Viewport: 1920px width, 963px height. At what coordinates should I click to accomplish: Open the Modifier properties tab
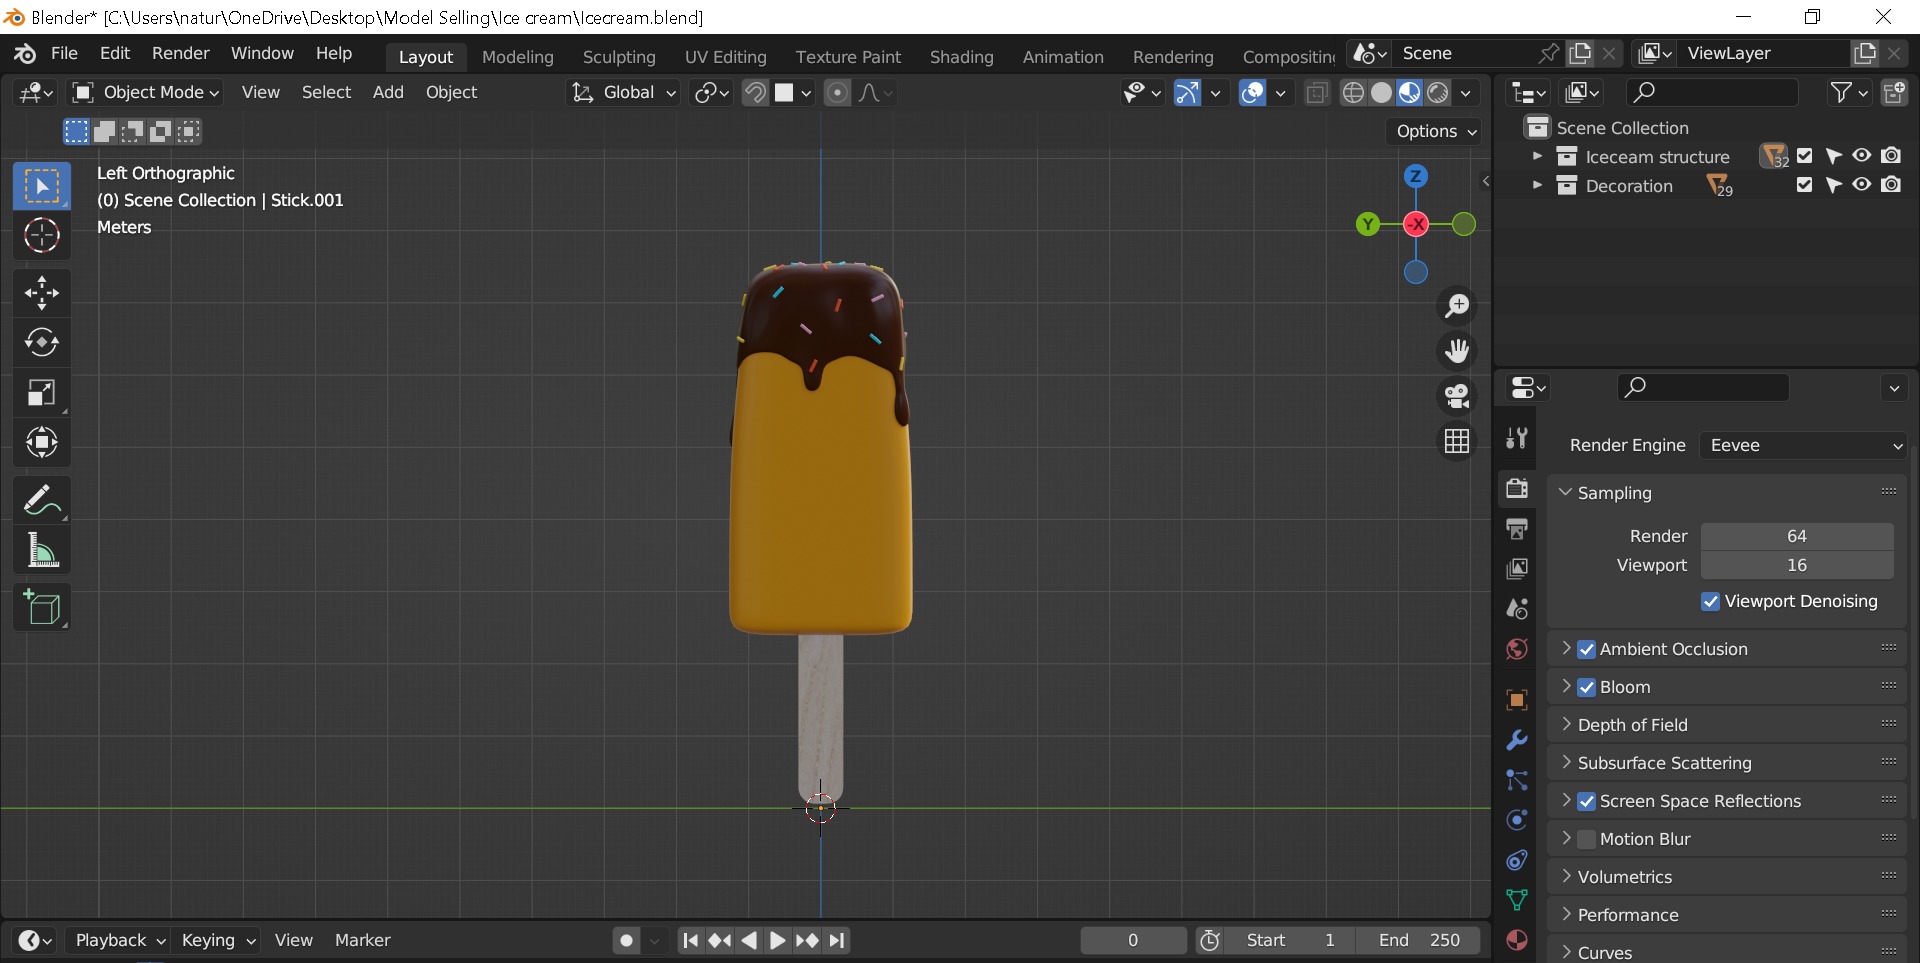click(1517, 740)
